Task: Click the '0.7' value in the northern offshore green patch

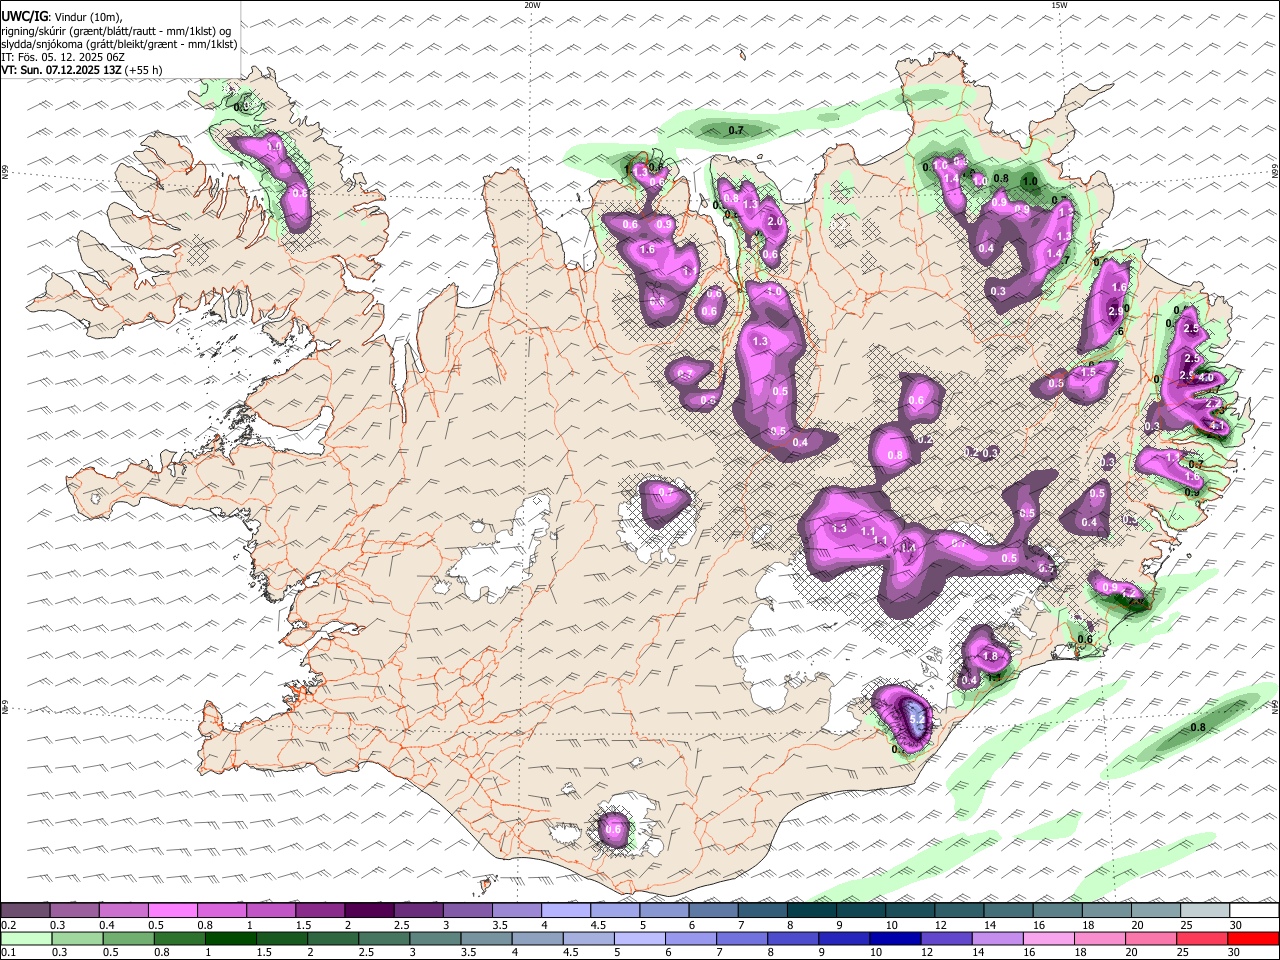Action: 736,131
